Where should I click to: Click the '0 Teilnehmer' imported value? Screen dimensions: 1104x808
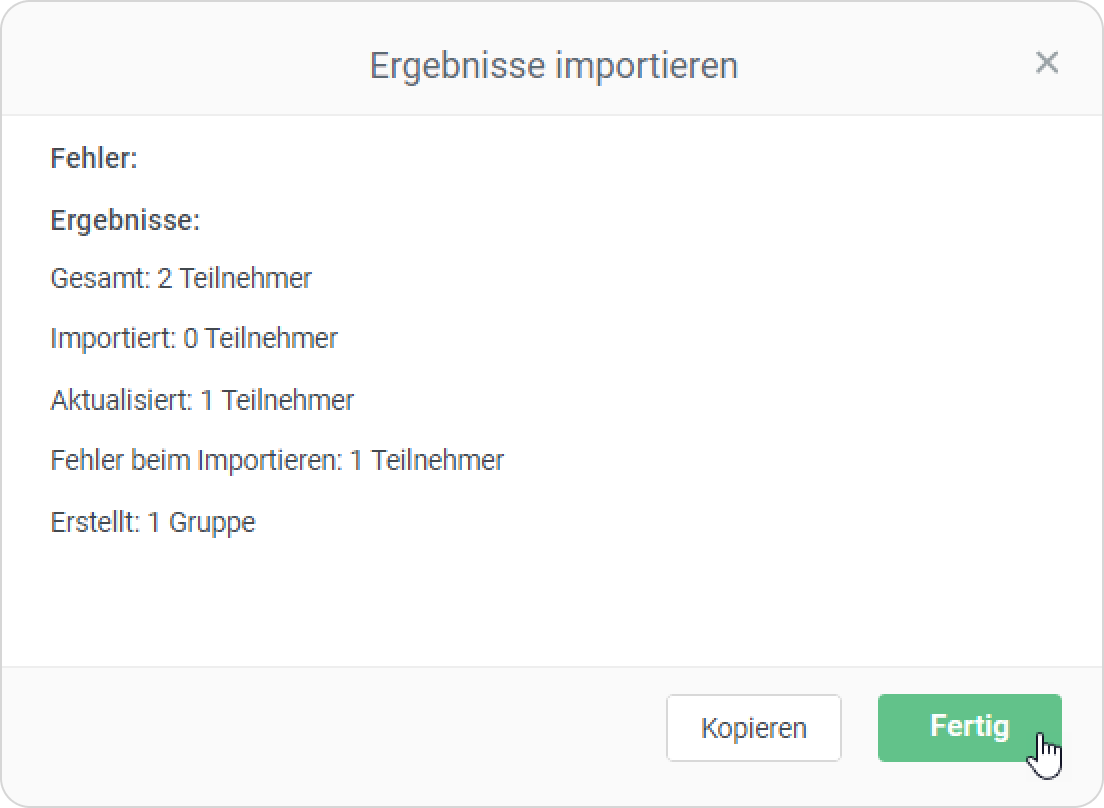261,339
